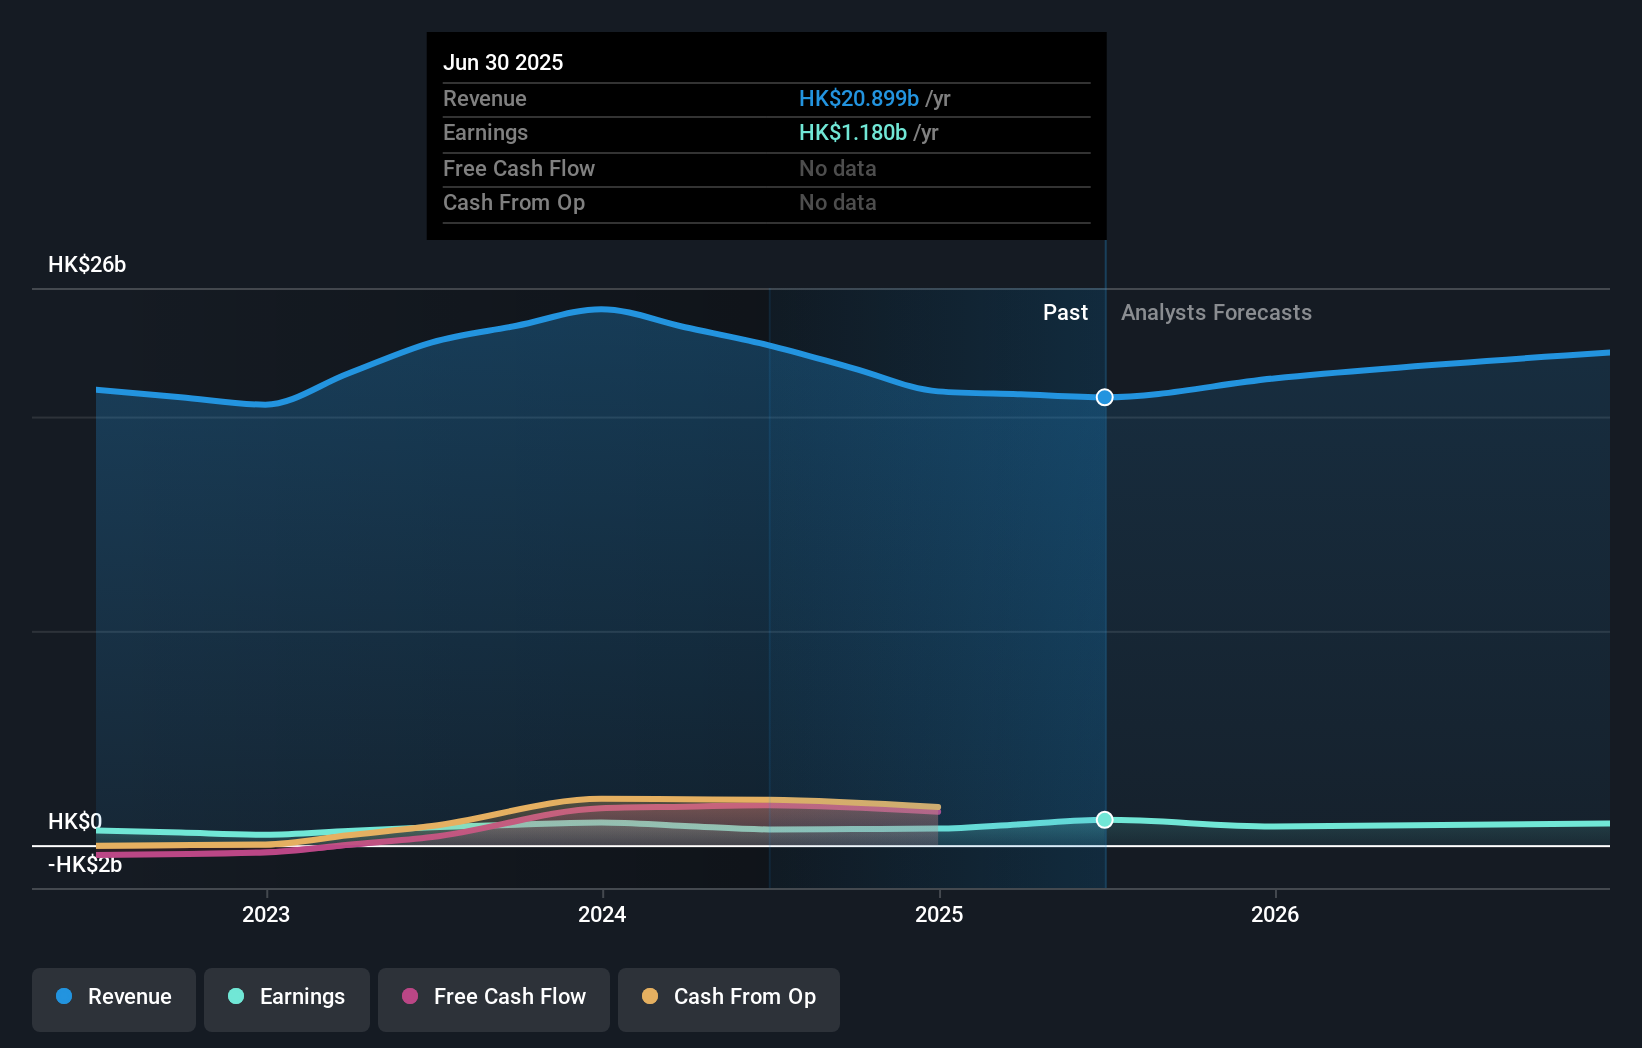1642x1048 pixels.
Task: Click the HK$20.899b revenue value in tooltip
Action: point(858,98)
